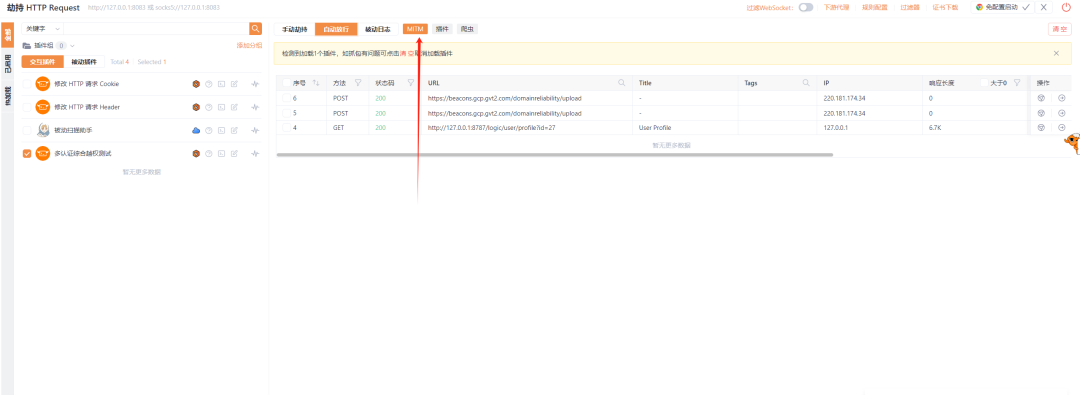This screenshot has height=395, width=1080.
Task: Select the 已启用 vertical sidebar tab
Action: 8,63
